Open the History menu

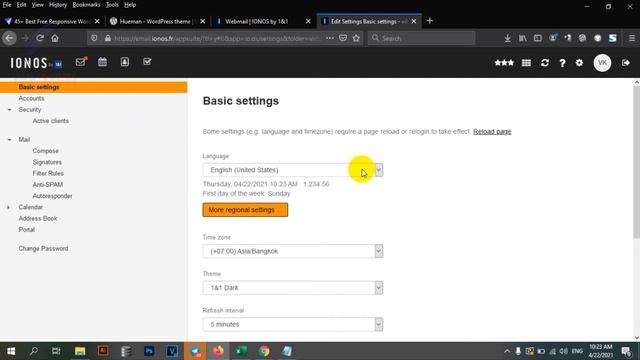58,5
